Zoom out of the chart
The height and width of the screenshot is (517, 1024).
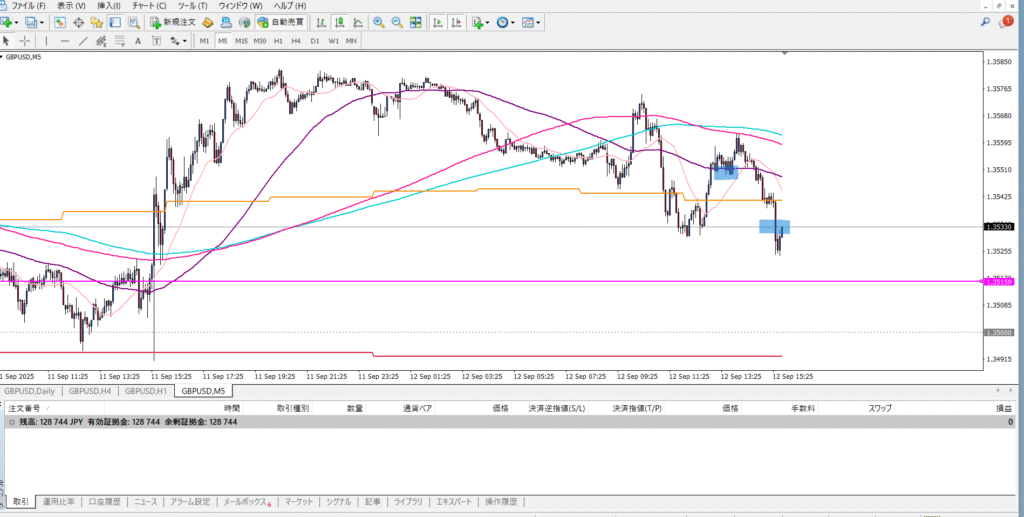click(397, 21)
